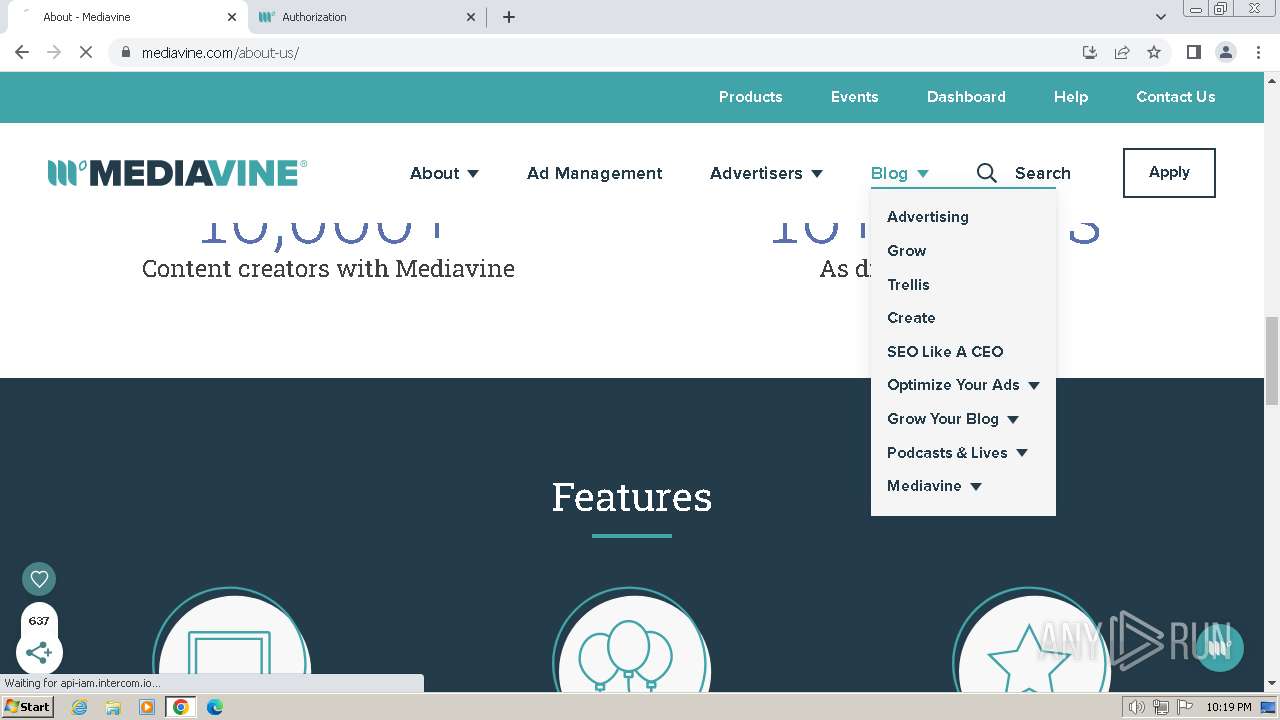
Task: Click the share icon button
Action: [39, 653]
